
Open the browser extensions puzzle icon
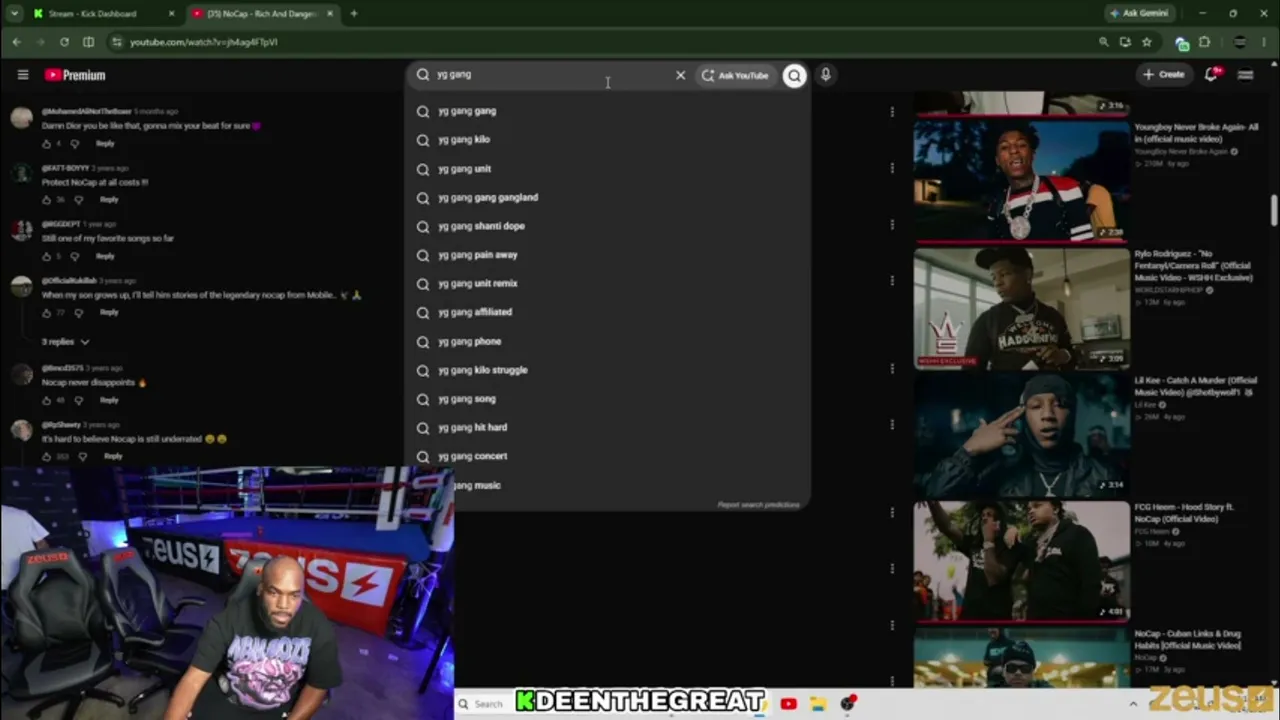coord(1204,42)
